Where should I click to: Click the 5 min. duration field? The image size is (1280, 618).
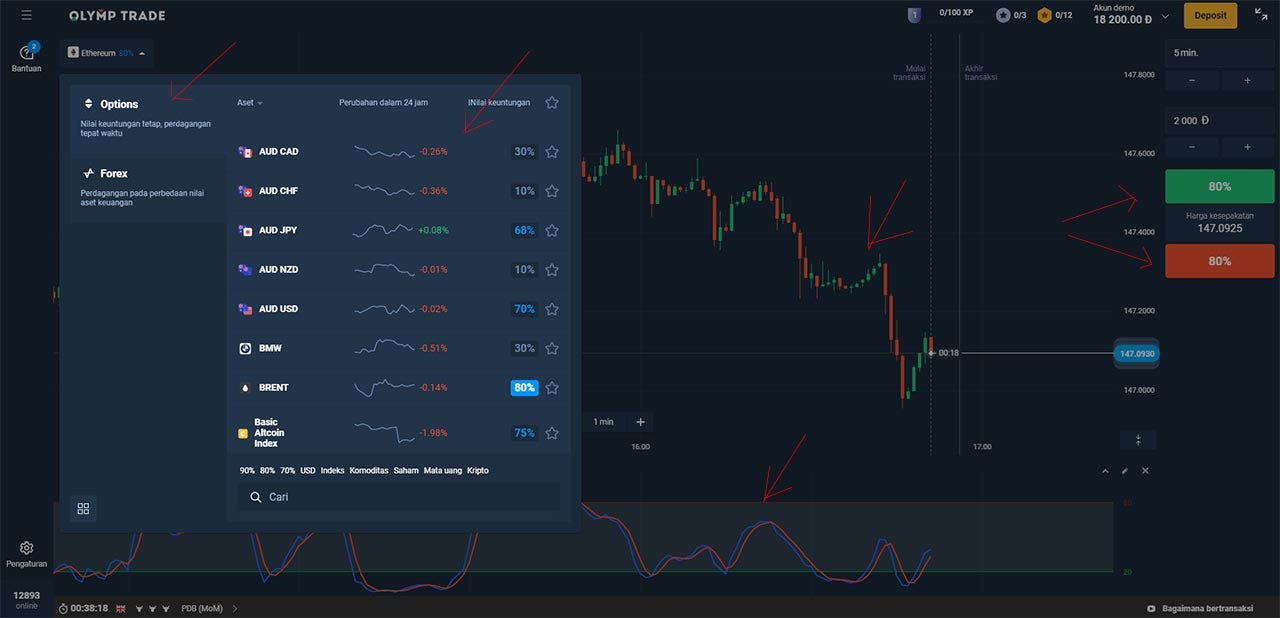[x=1219, y=52]
